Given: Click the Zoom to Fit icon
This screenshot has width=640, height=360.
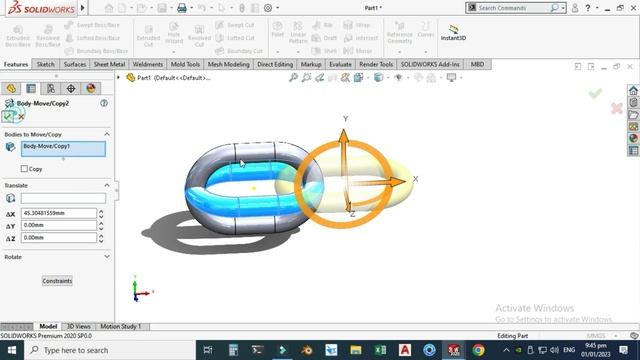Looking at the screenshot, I should coord(293,78).
